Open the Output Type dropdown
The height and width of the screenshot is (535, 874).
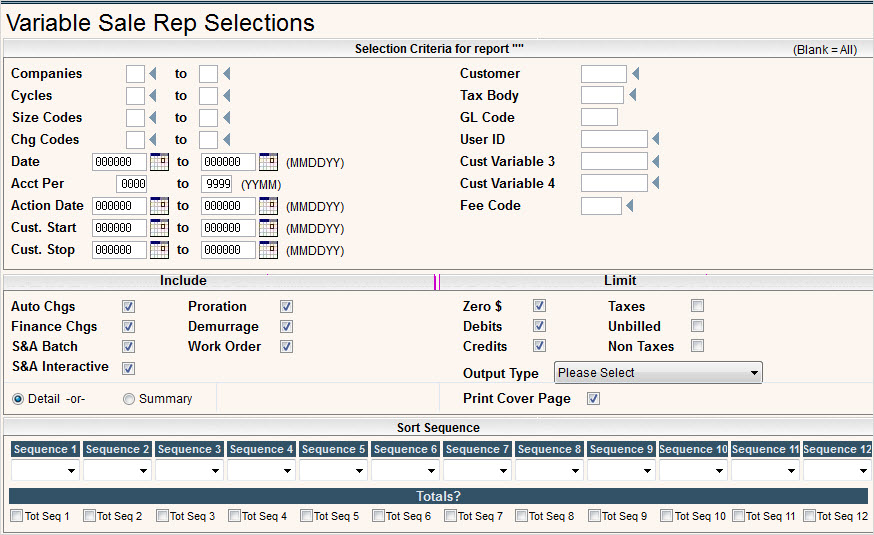click(658, 372)
